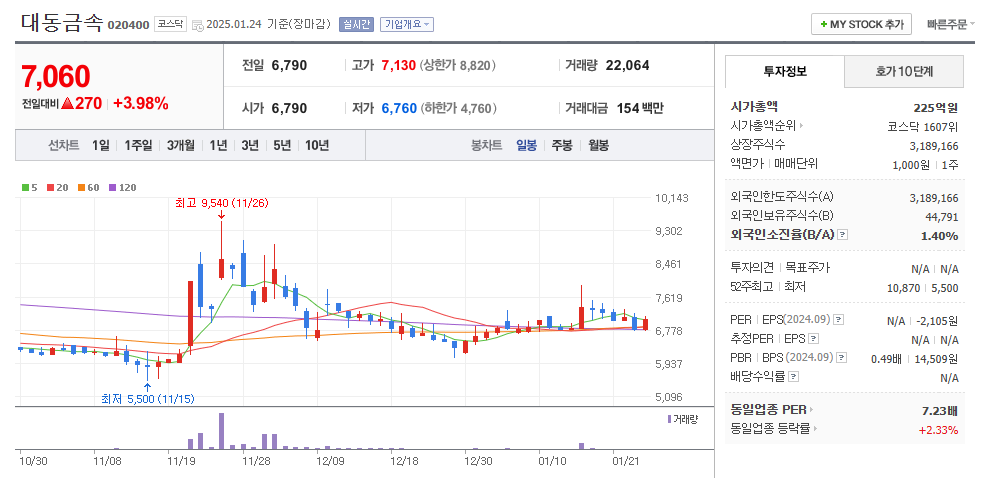Select the 10년 line chart period
The image size is (985, 478).
click(317, 146)
